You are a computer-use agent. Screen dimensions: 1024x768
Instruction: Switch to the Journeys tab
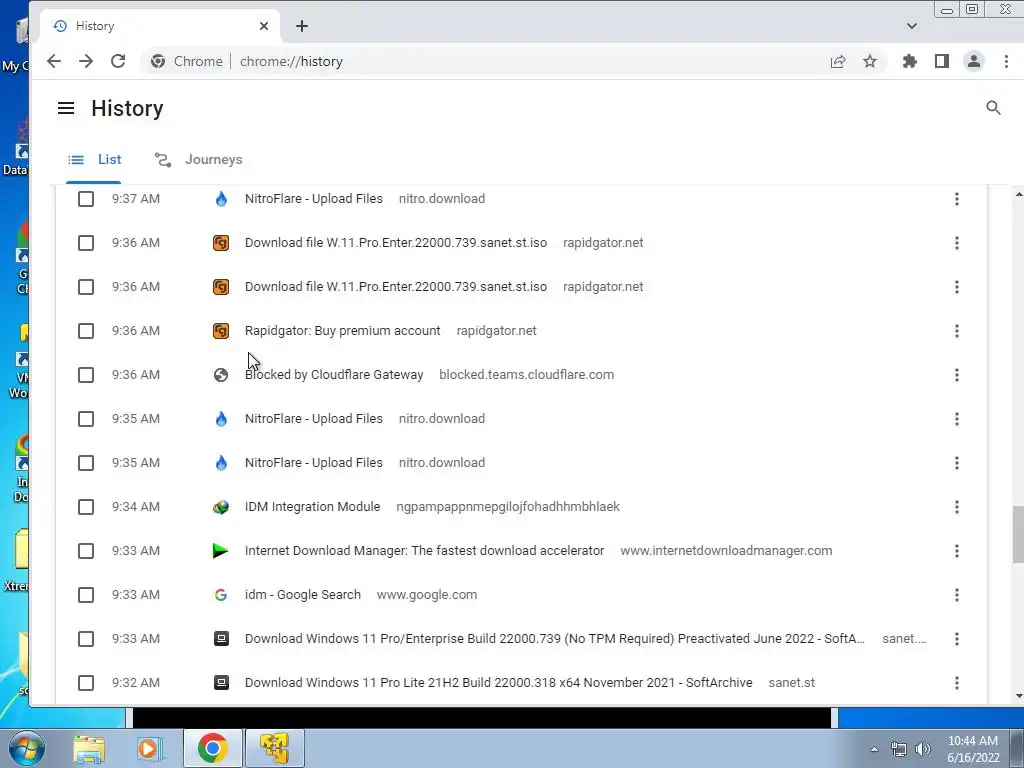(x=199, y=159)
